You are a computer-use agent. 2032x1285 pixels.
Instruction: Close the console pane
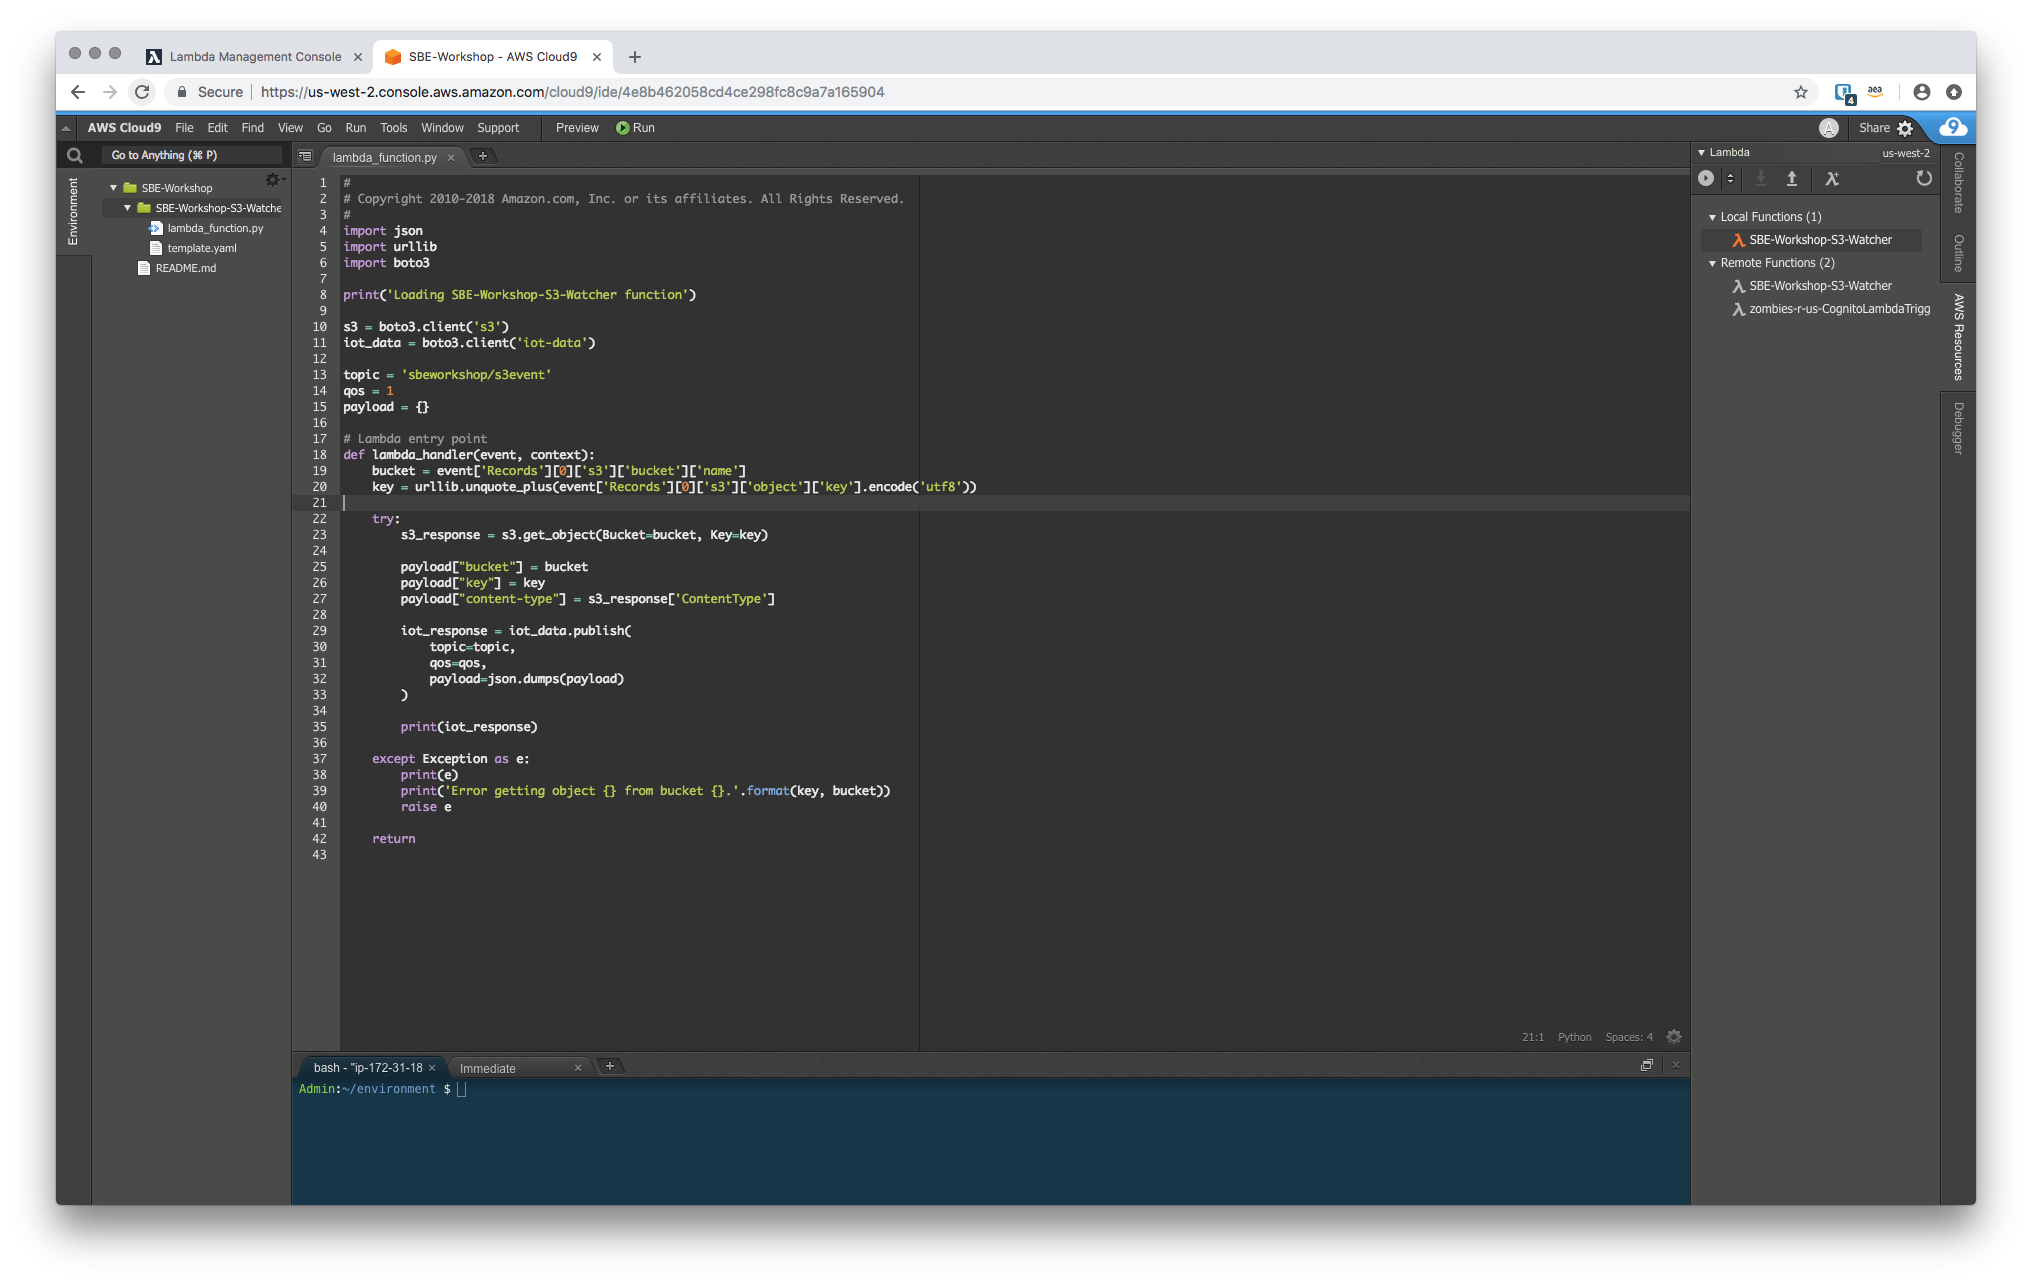tap(1675, 1066)
